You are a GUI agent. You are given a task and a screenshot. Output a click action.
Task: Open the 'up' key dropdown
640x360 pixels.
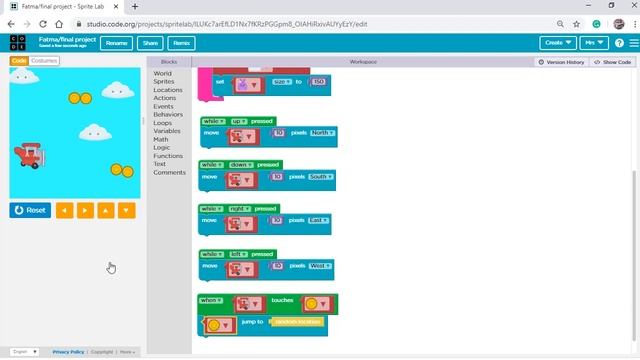tap(239, 122)
